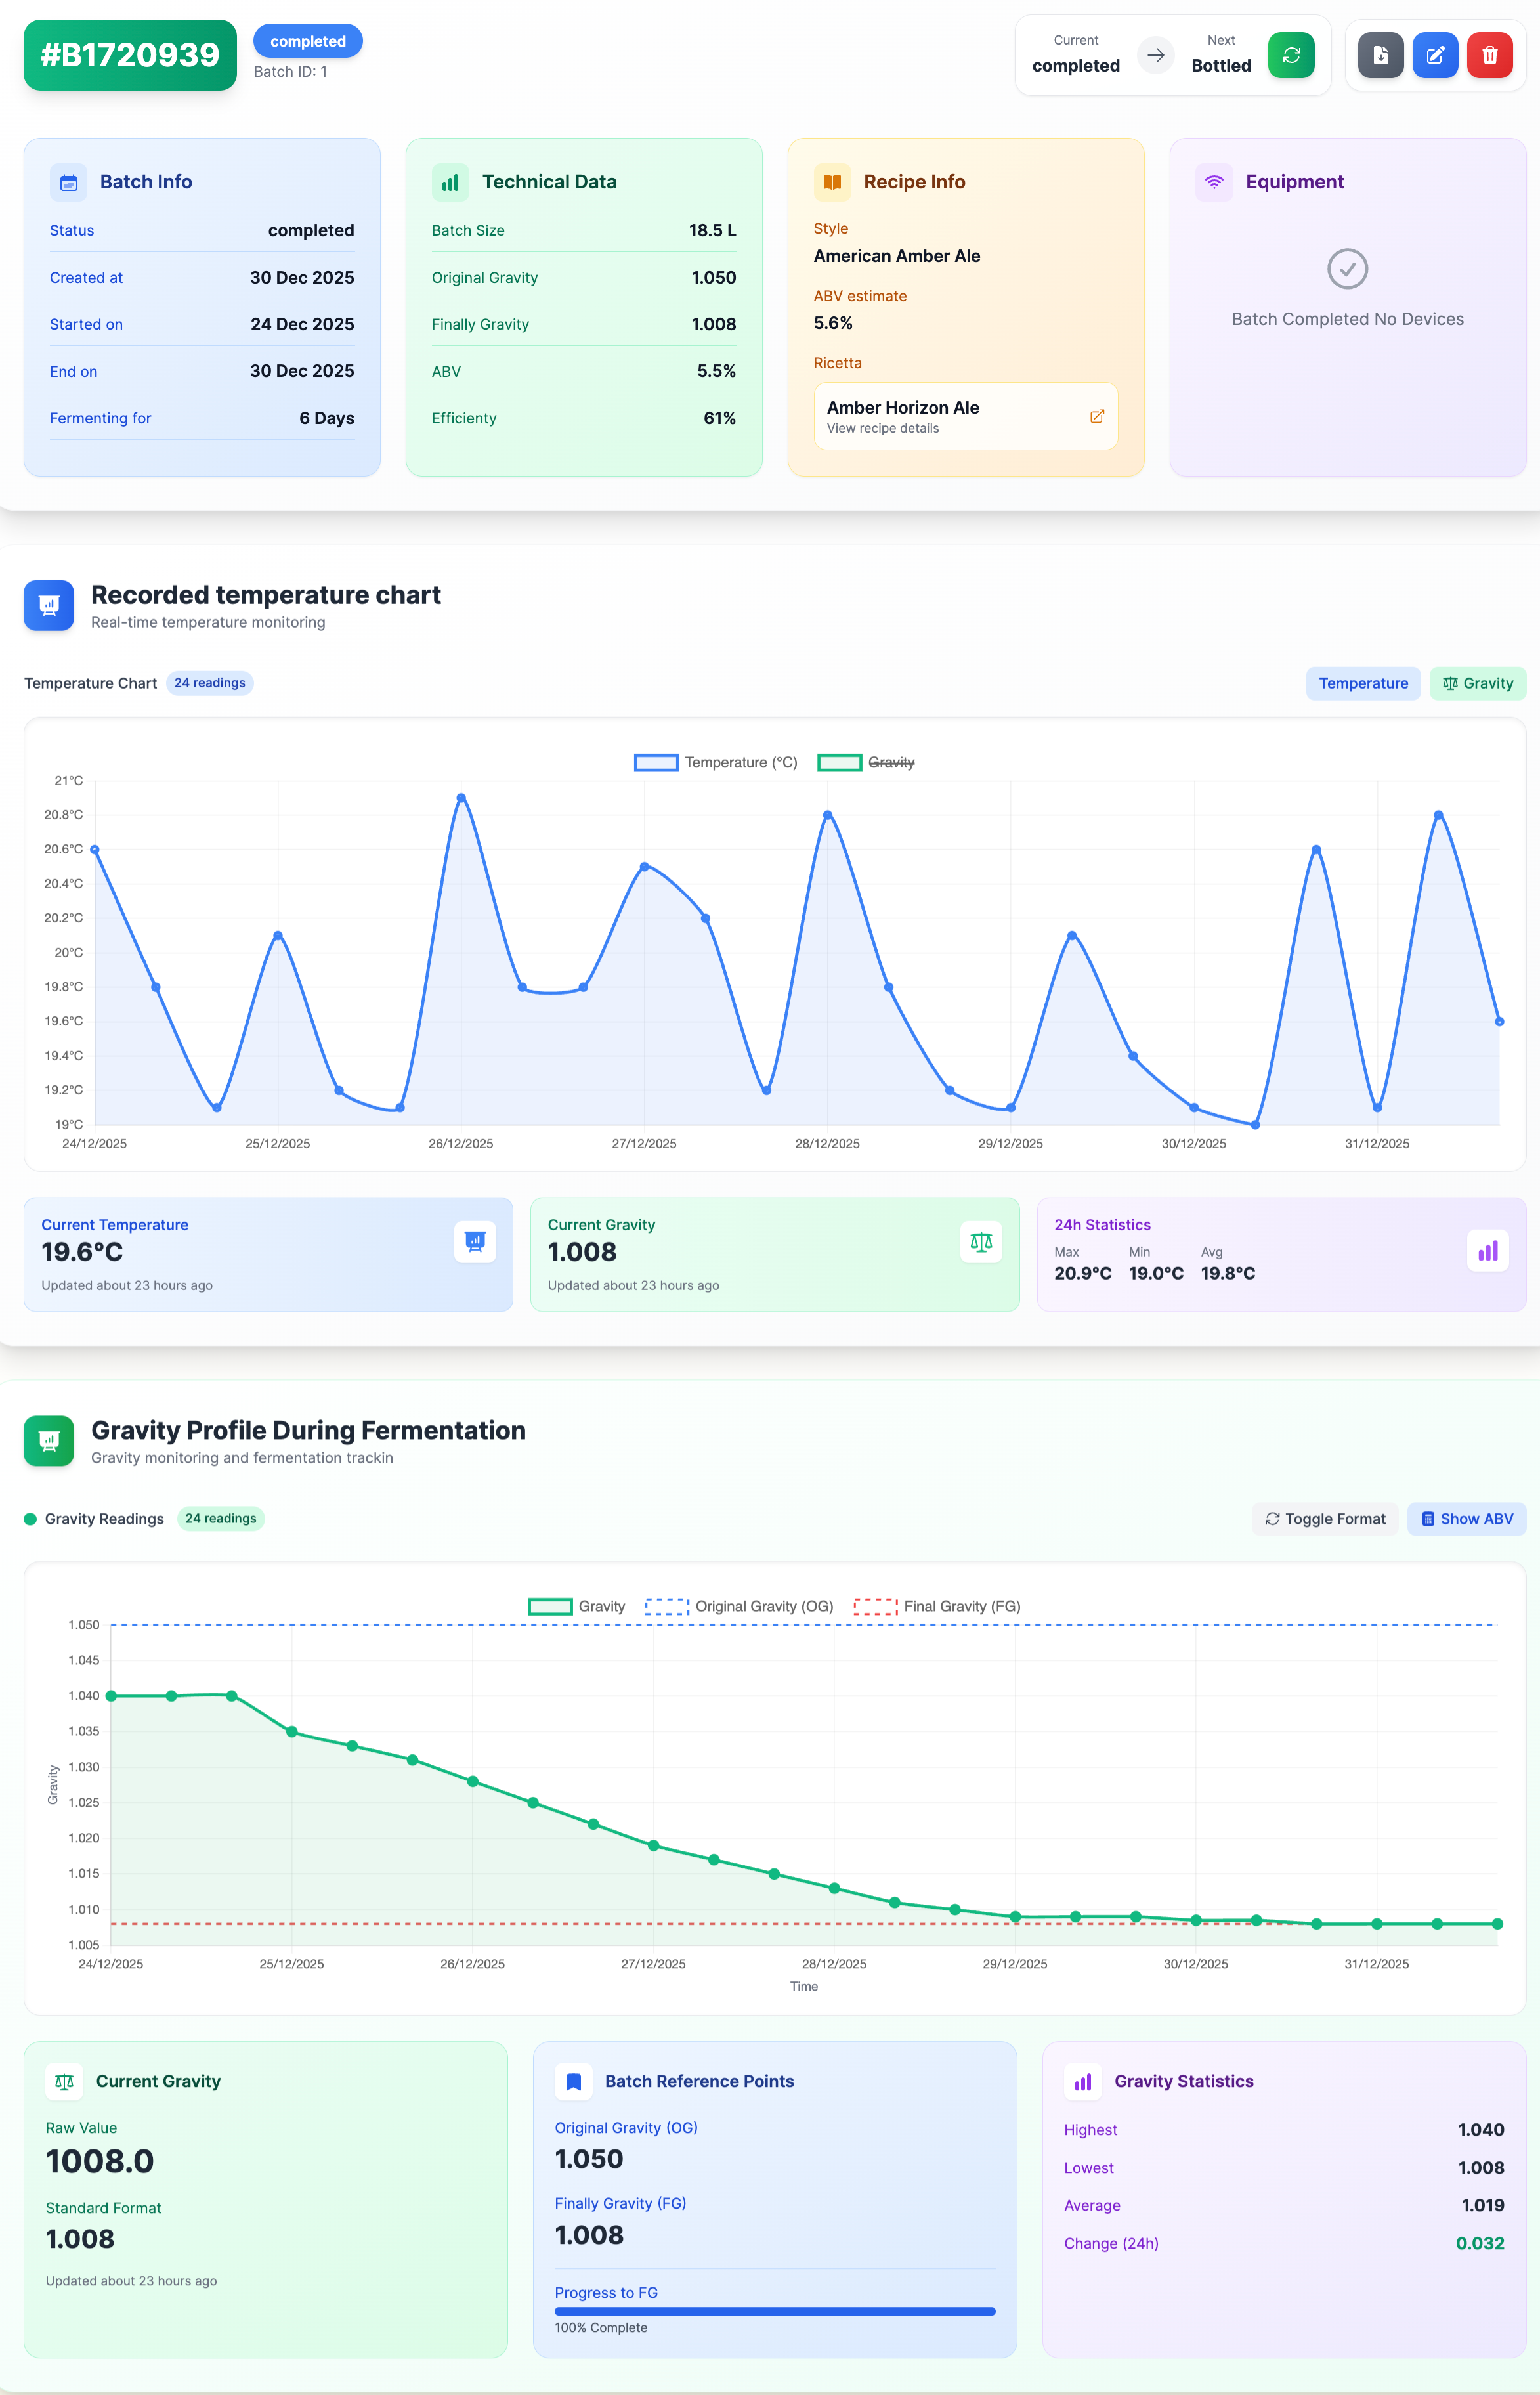This screenshot has width=1540, height=2395.
Task: Click the Progress to FG progress bar
Action: (774, 2311)
